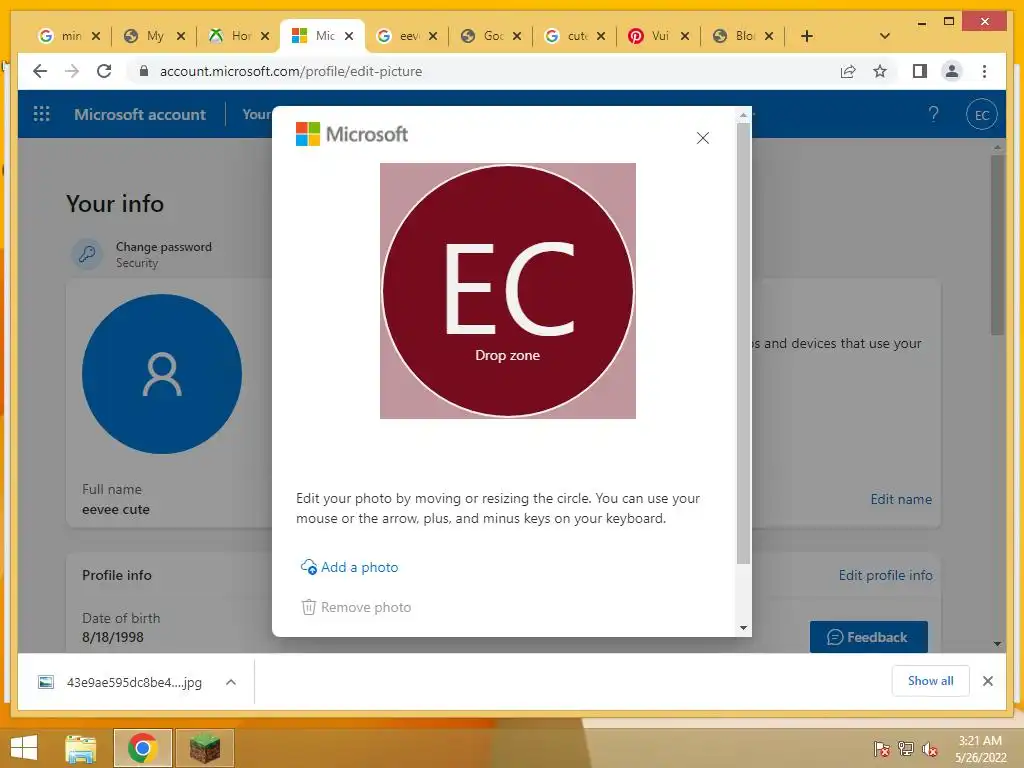Open Windows Start button
Viewport: 1024px width, 768px height.
point(25,748)
